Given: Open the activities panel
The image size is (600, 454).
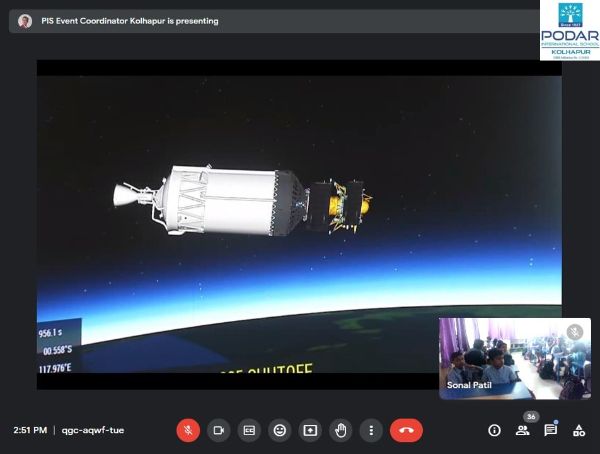Looking at the screenshot, I should 578,430.
